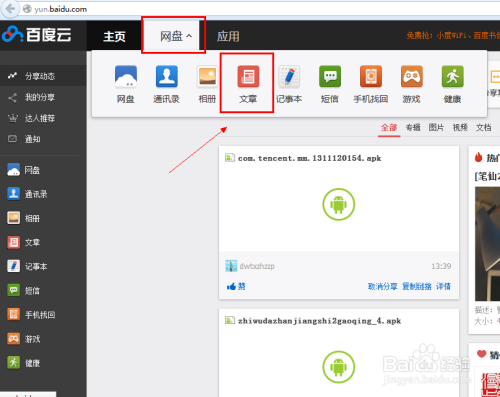Go back with browser back arrow
The image size is (500, 397).
10,9
